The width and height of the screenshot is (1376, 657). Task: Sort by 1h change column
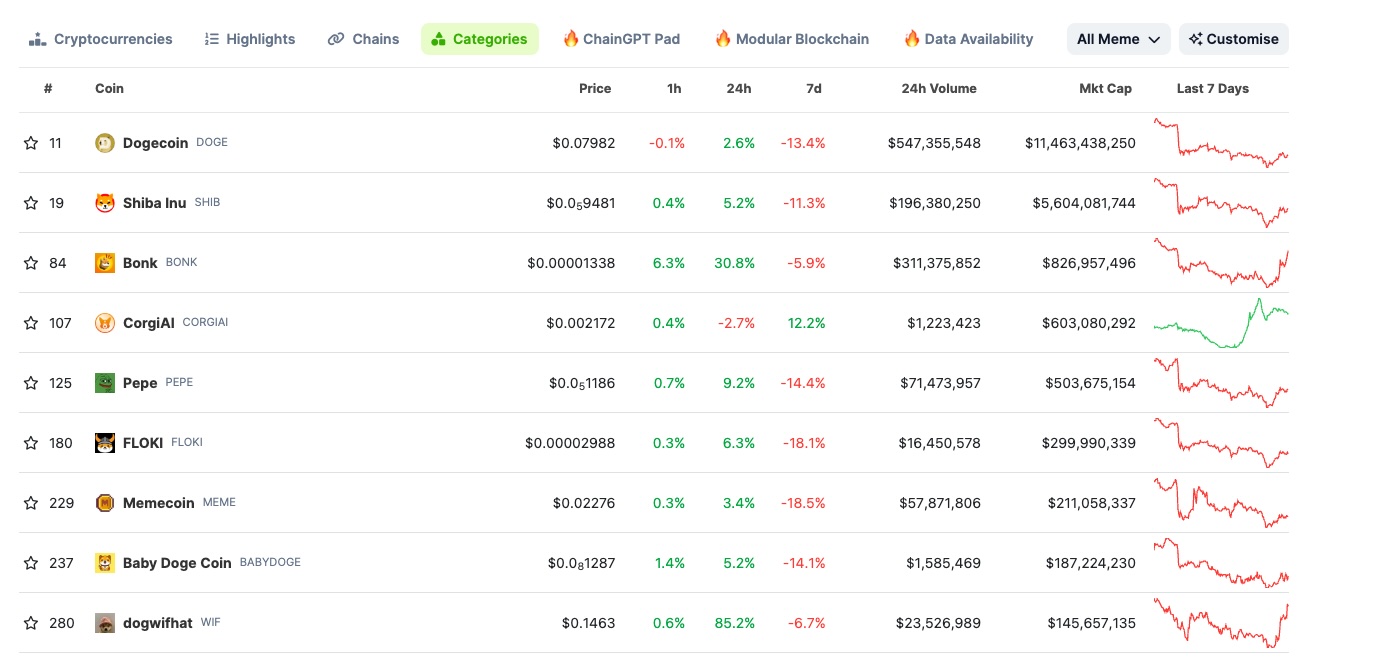(x=674, y=89)
